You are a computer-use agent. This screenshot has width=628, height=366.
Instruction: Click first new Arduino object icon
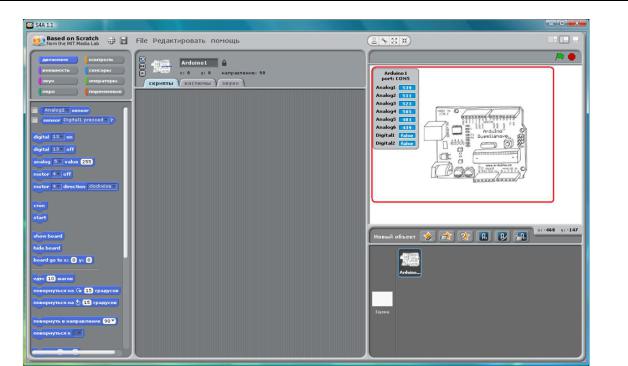483,236
